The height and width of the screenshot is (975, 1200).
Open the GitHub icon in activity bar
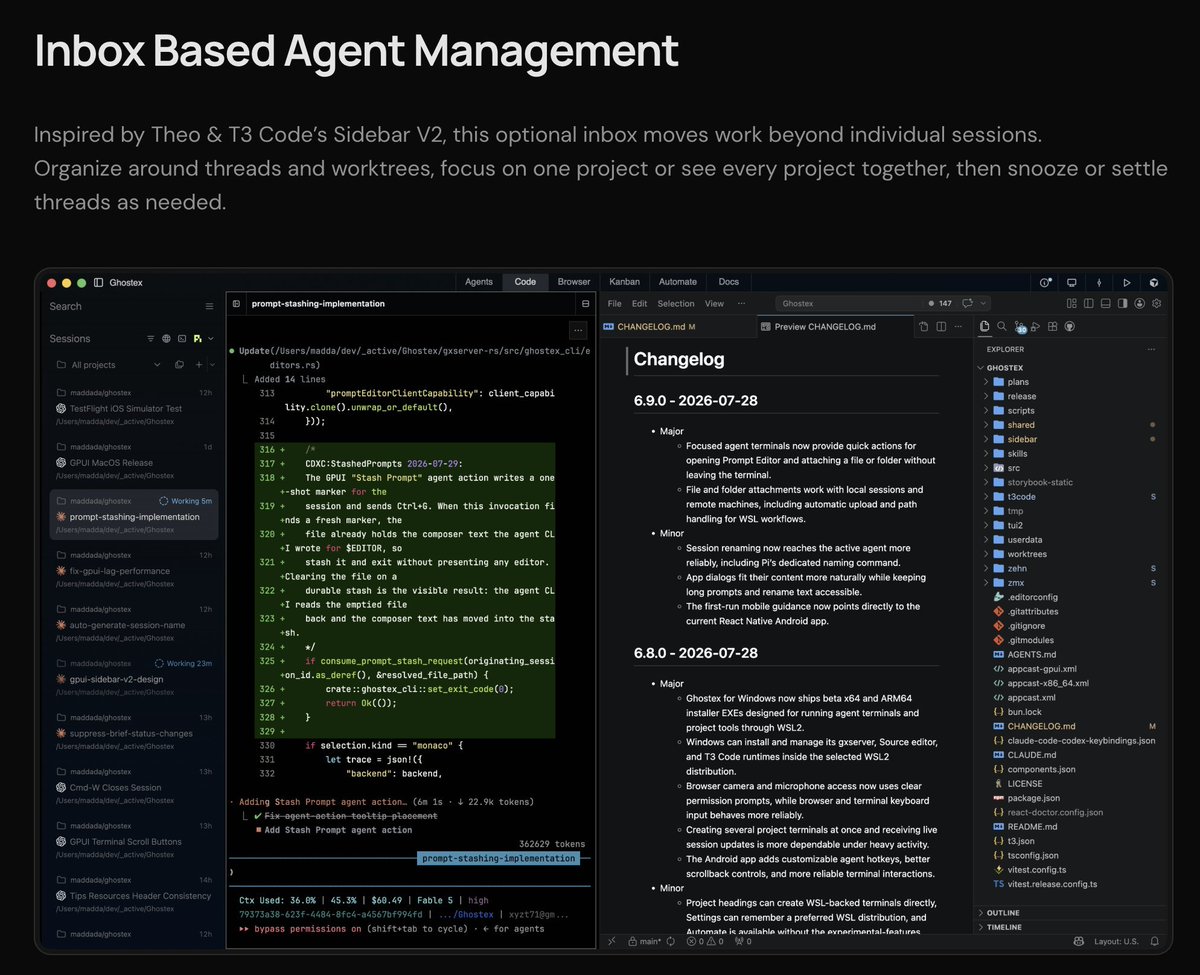pos(1070,326)
